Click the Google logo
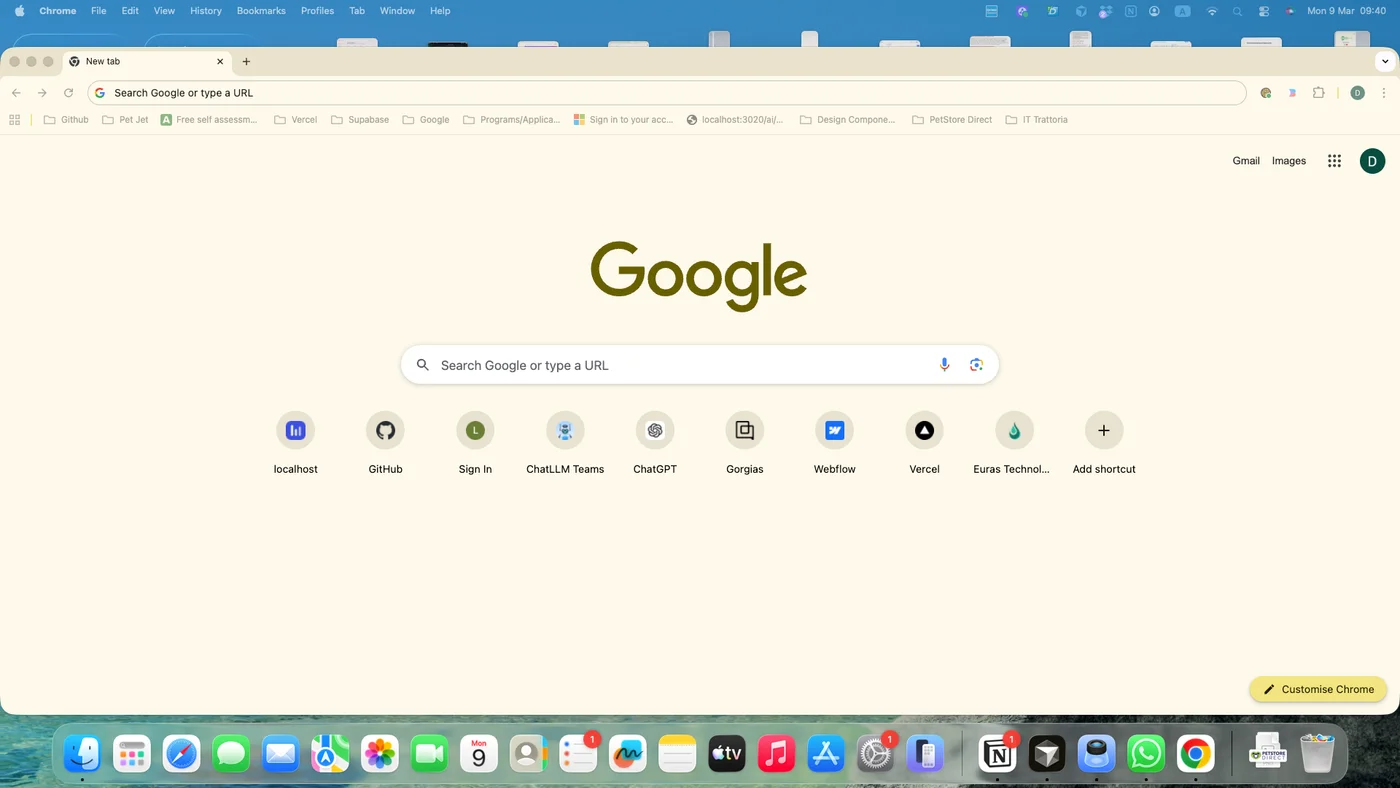This screenshot has width=1400, height=788. tap(699, 275)
